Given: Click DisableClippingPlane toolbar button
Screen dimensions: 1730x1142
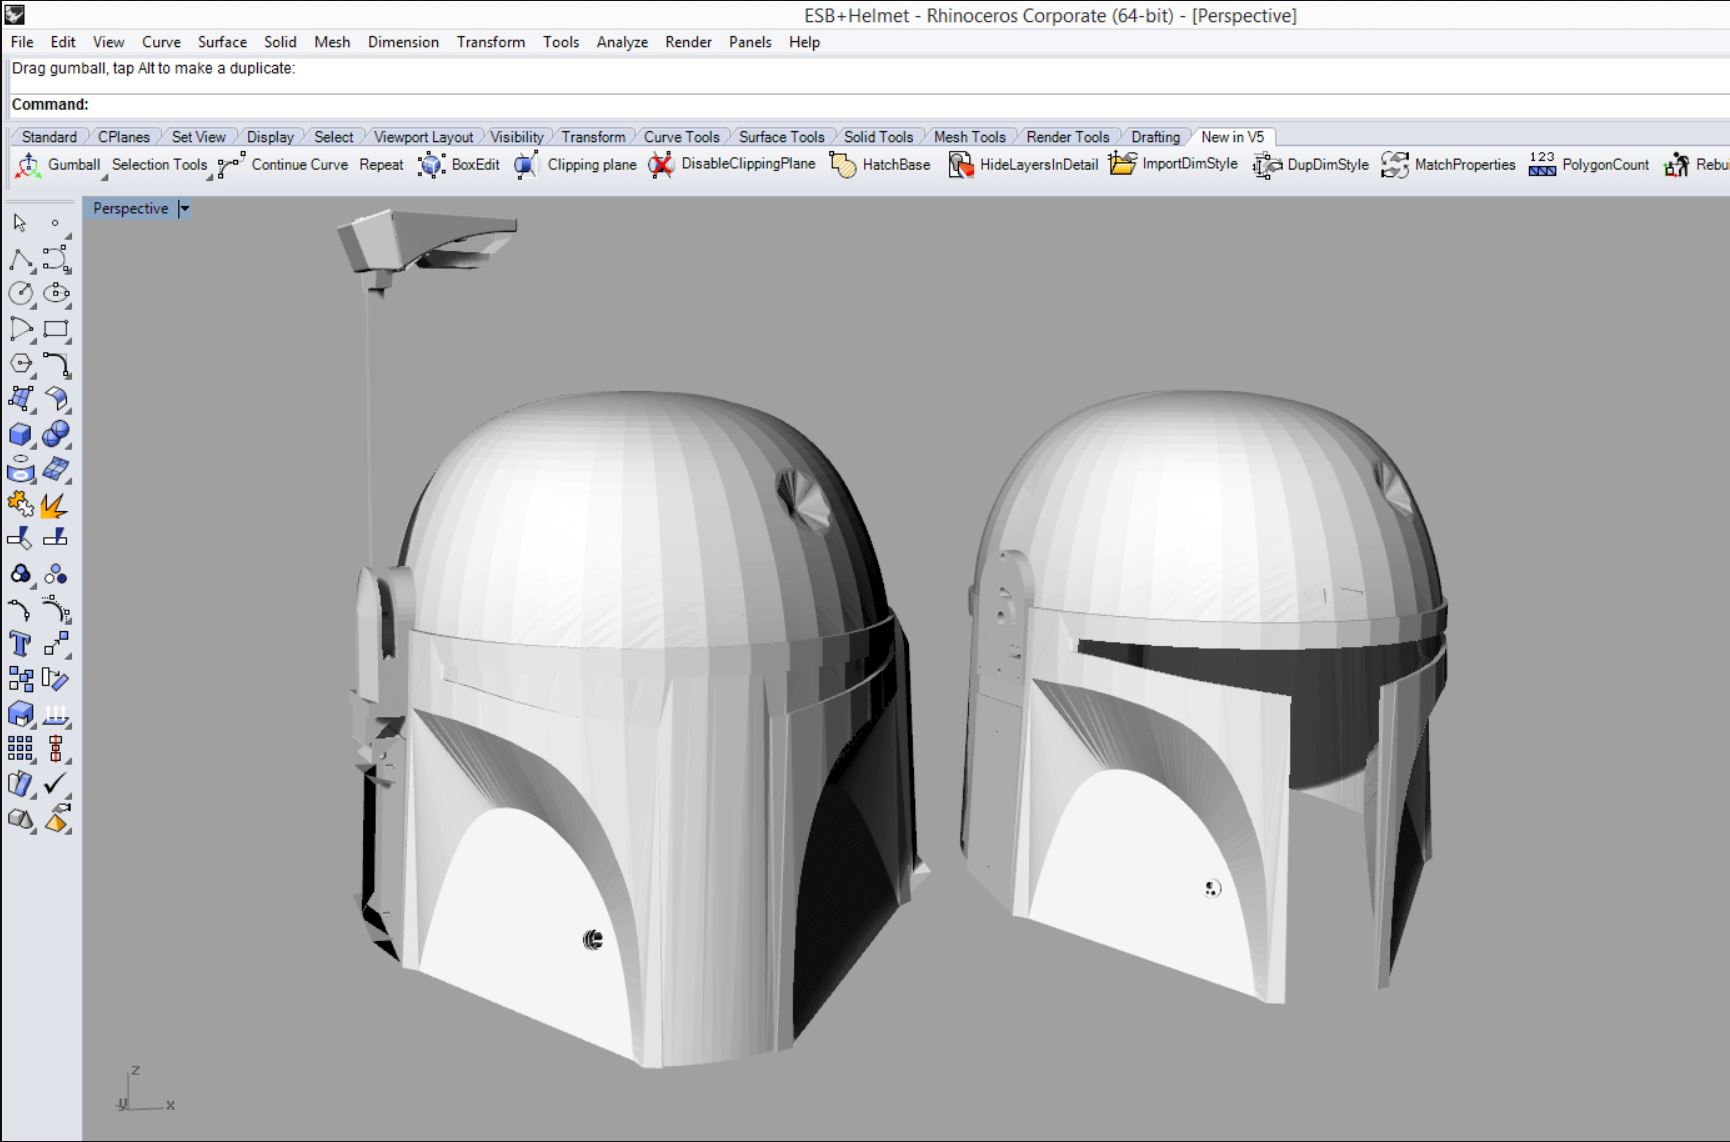Looking at the screenshot, I should (732, 165).
